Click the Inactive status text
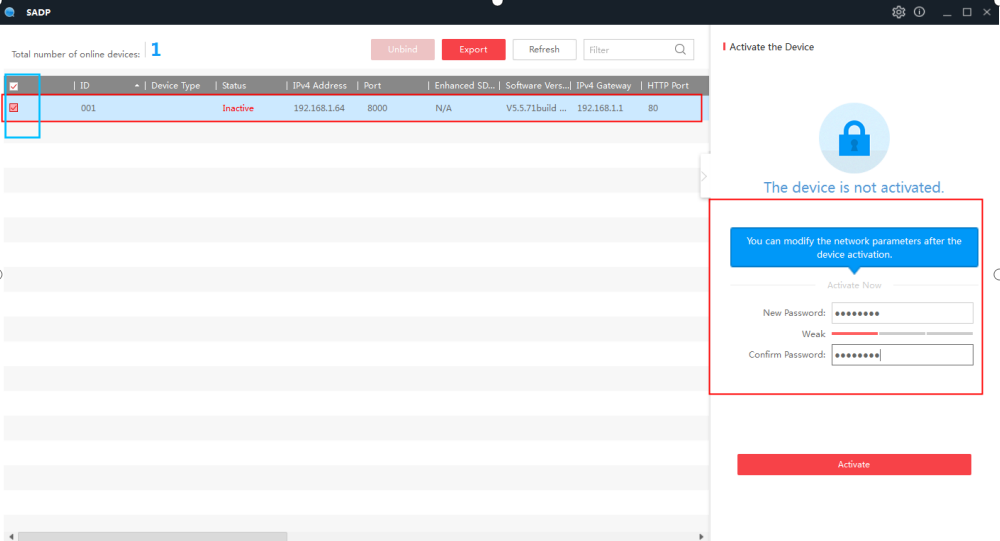This screenshot has height=541, width=1000. (238, 108)
